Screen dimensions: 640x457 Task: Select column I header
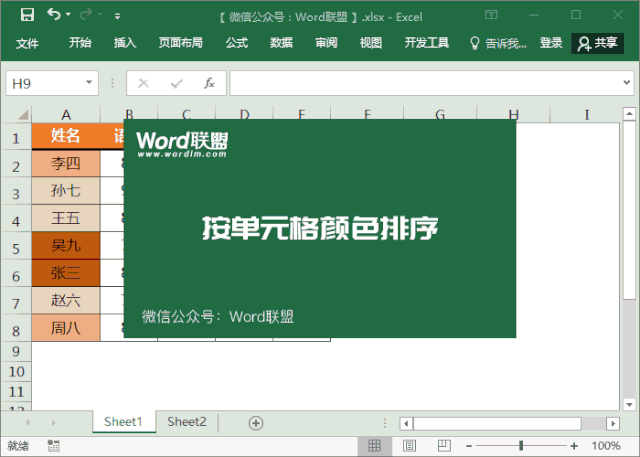click(x=586, y=115)
